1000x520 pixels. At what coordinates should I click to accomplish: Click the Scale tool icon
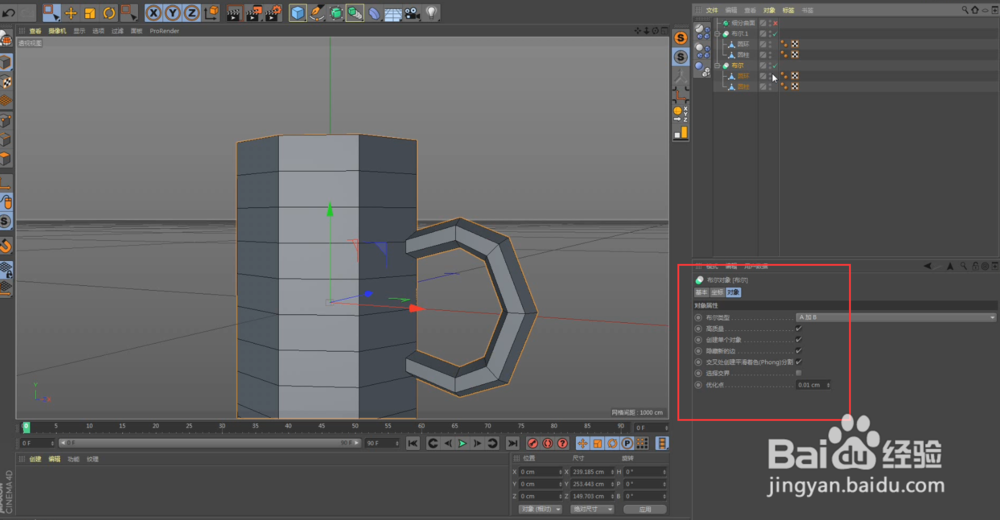(90, 13)
